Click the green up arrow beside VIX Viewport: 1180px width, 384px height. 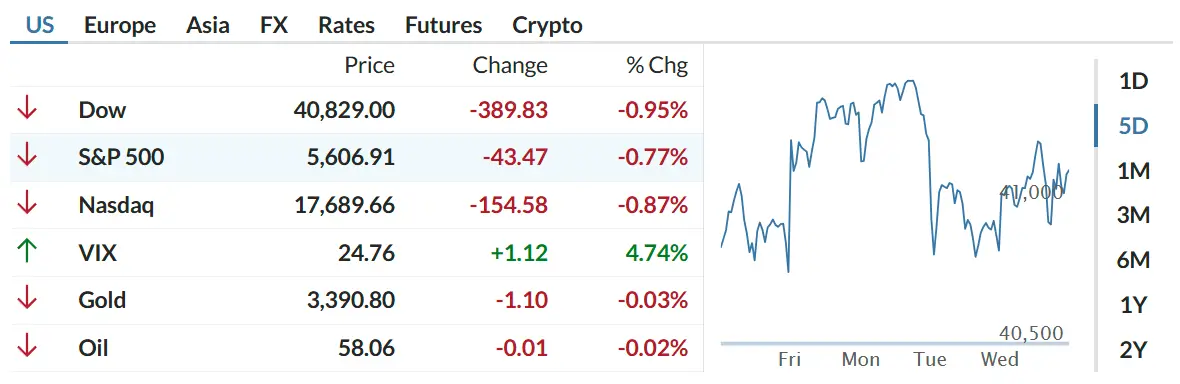point(27,252)
